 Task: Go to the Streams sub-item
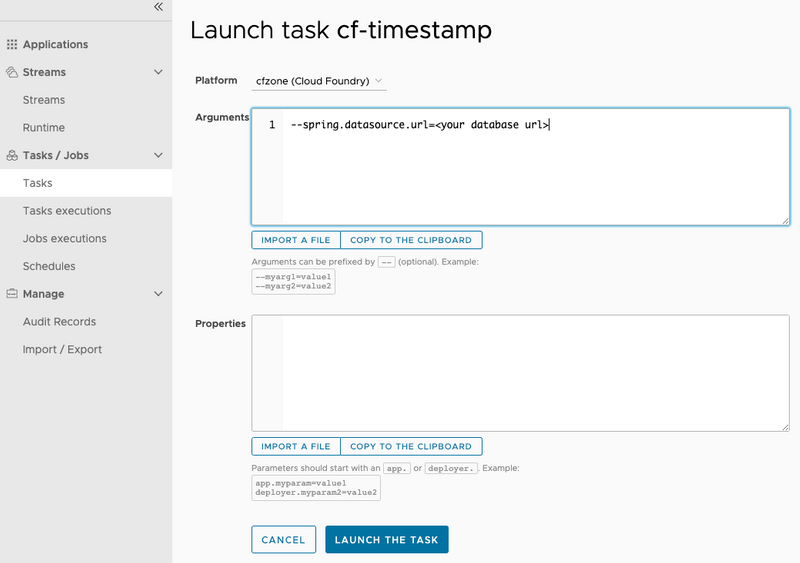tap(44, 100)
